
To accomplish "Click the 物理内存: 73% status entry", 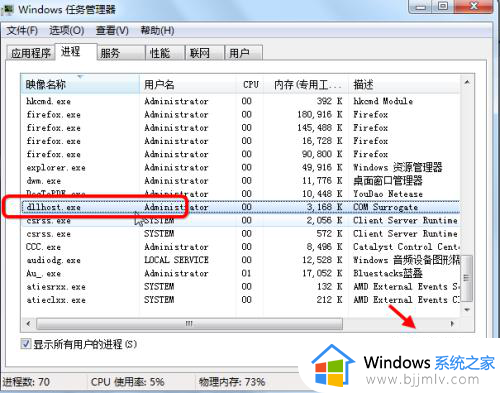I will click(x=232, y=382).
